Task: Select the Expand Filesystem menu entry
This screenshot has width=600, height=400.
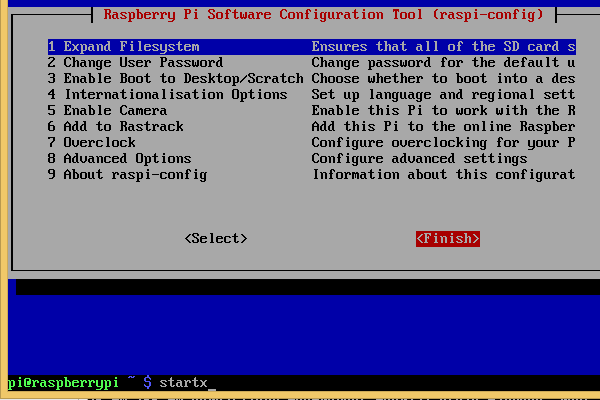Action: click(x=312, y=47)
